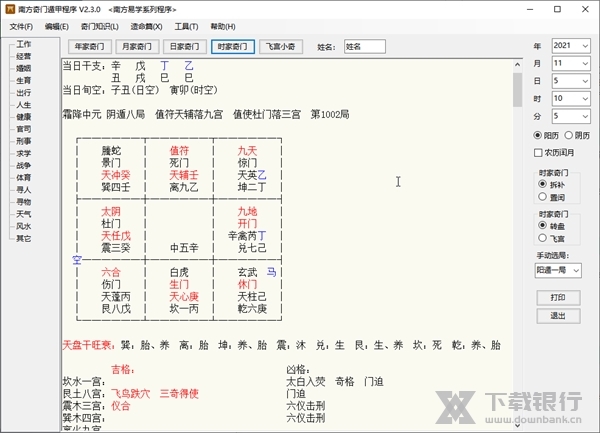This screenshot has width=600, height=433.
Task: Select 经营 in the sidebar tree
Action: click(24, 56)
